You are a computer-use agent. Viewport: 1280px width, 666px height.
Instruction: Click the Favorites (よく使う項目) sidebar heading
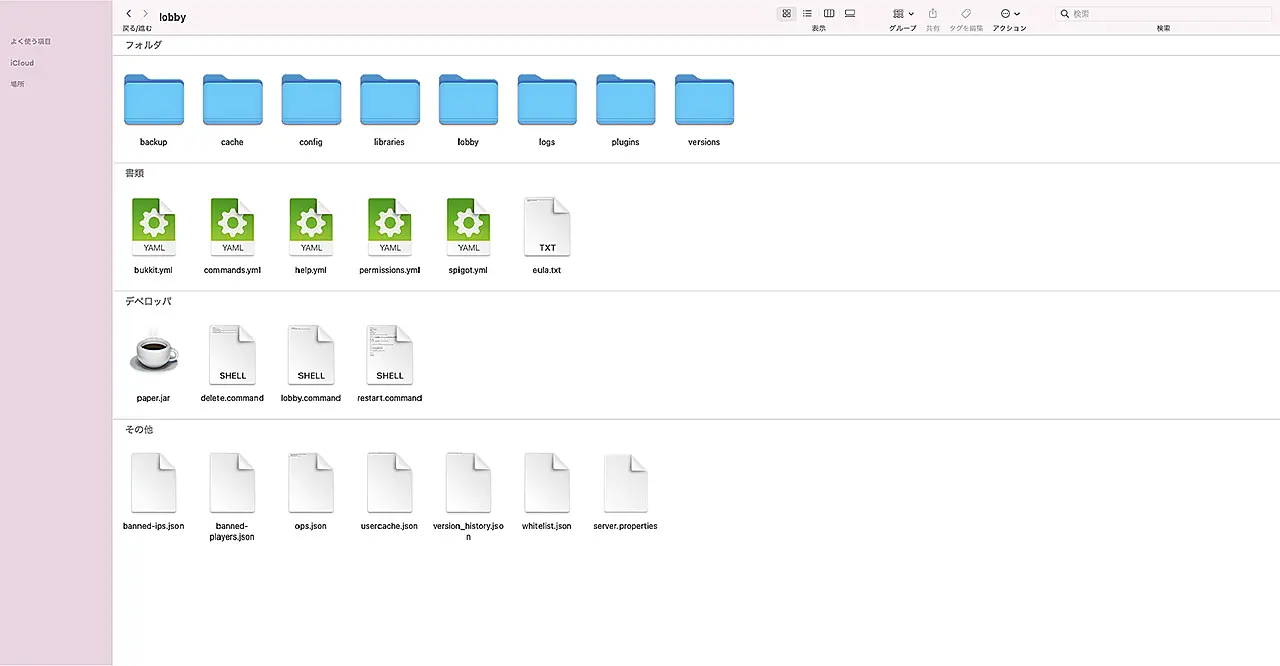31,42
